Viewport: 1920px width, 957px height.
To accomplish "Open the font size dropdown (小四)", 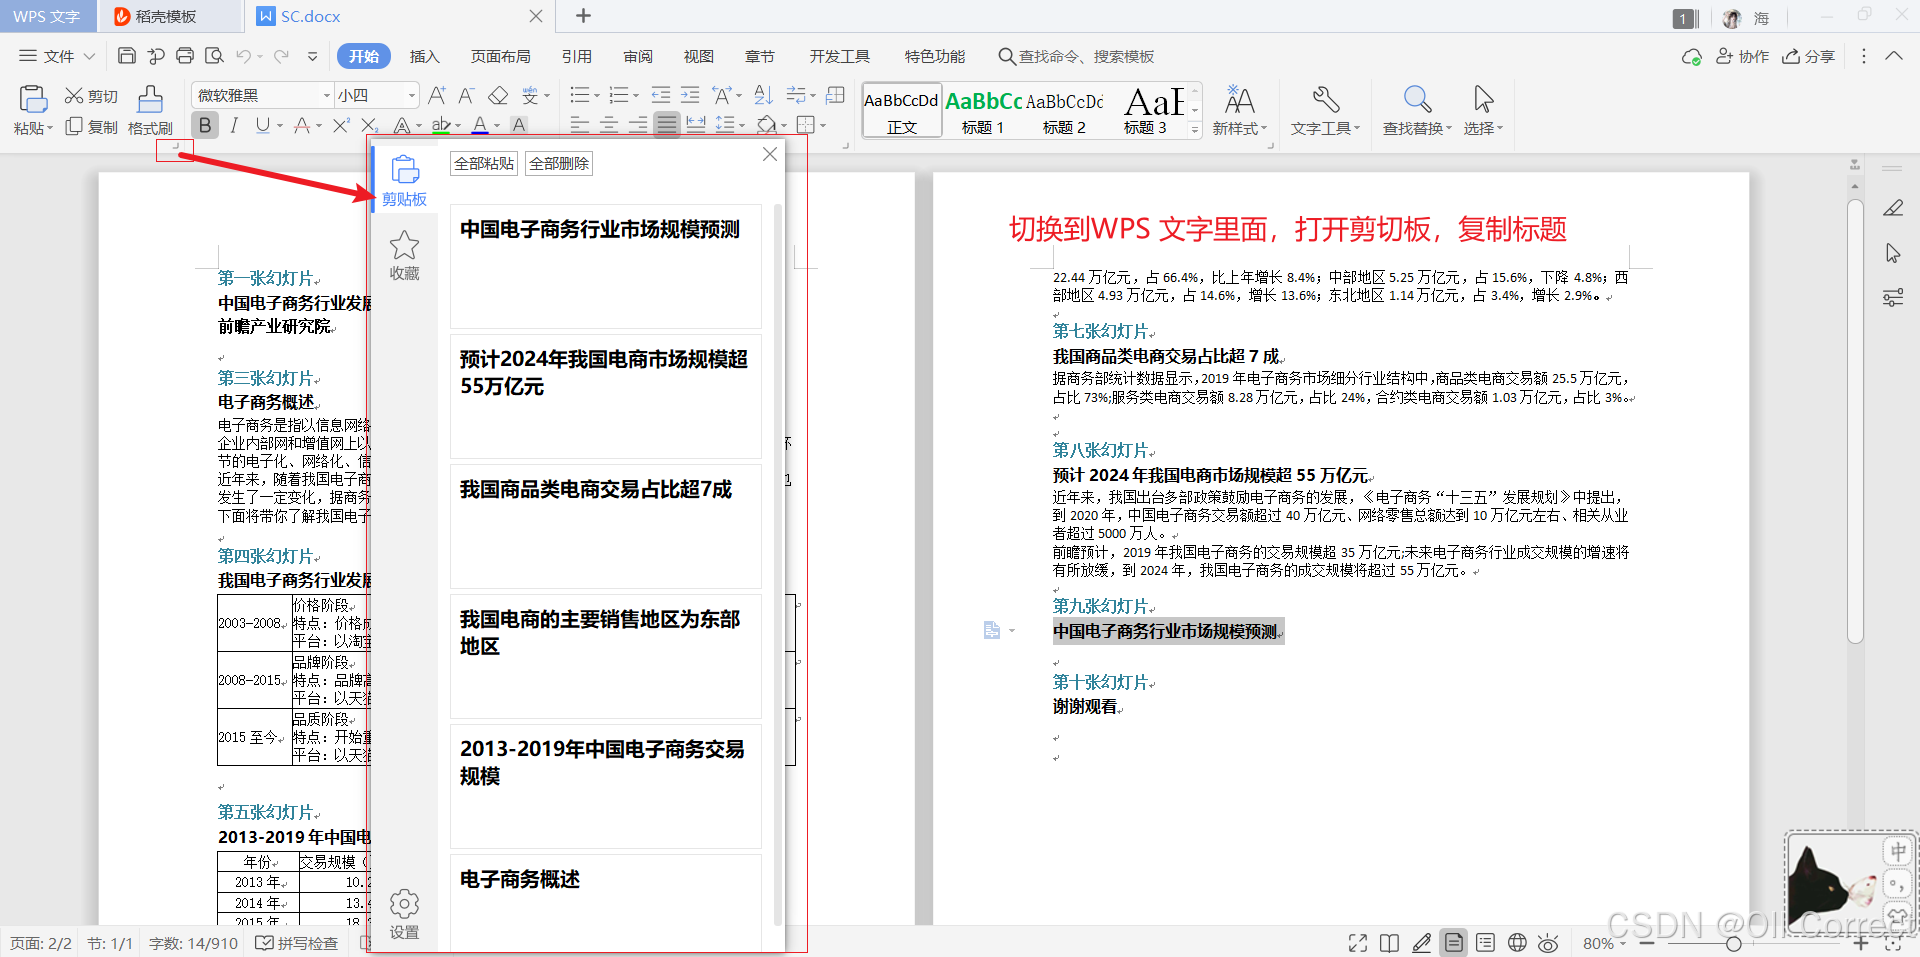I will pyautogui.click(x=411, y=95).
